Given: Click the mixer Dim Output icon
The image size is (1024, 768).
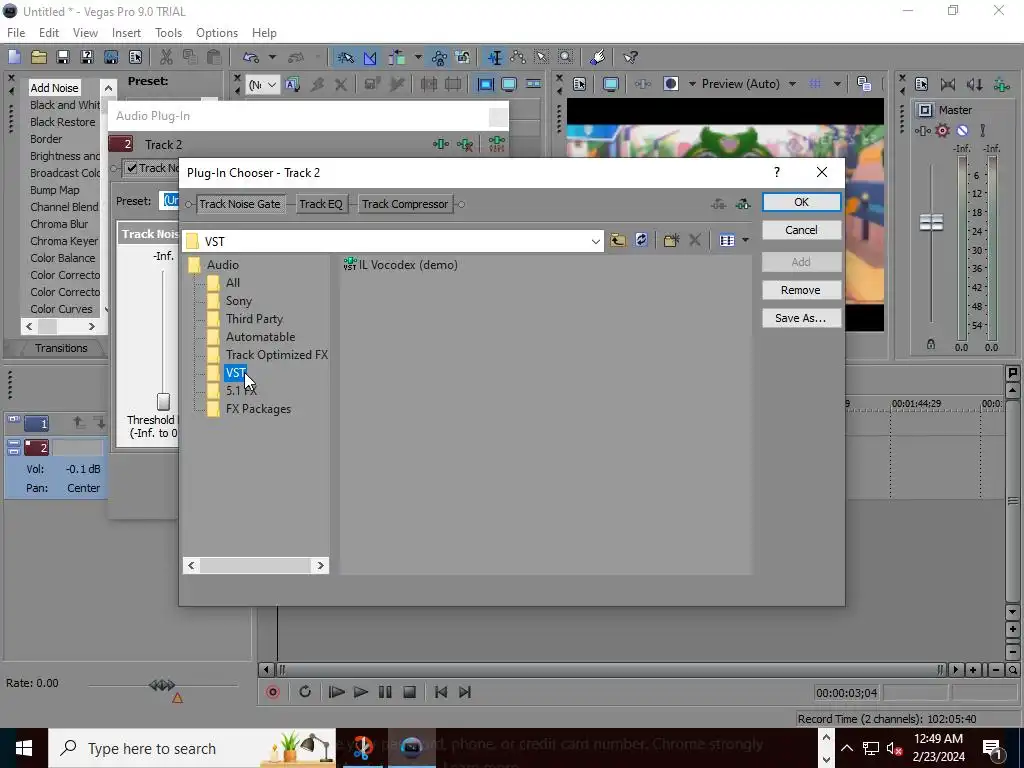Looking at the screenshot, I should click(974, 84).
